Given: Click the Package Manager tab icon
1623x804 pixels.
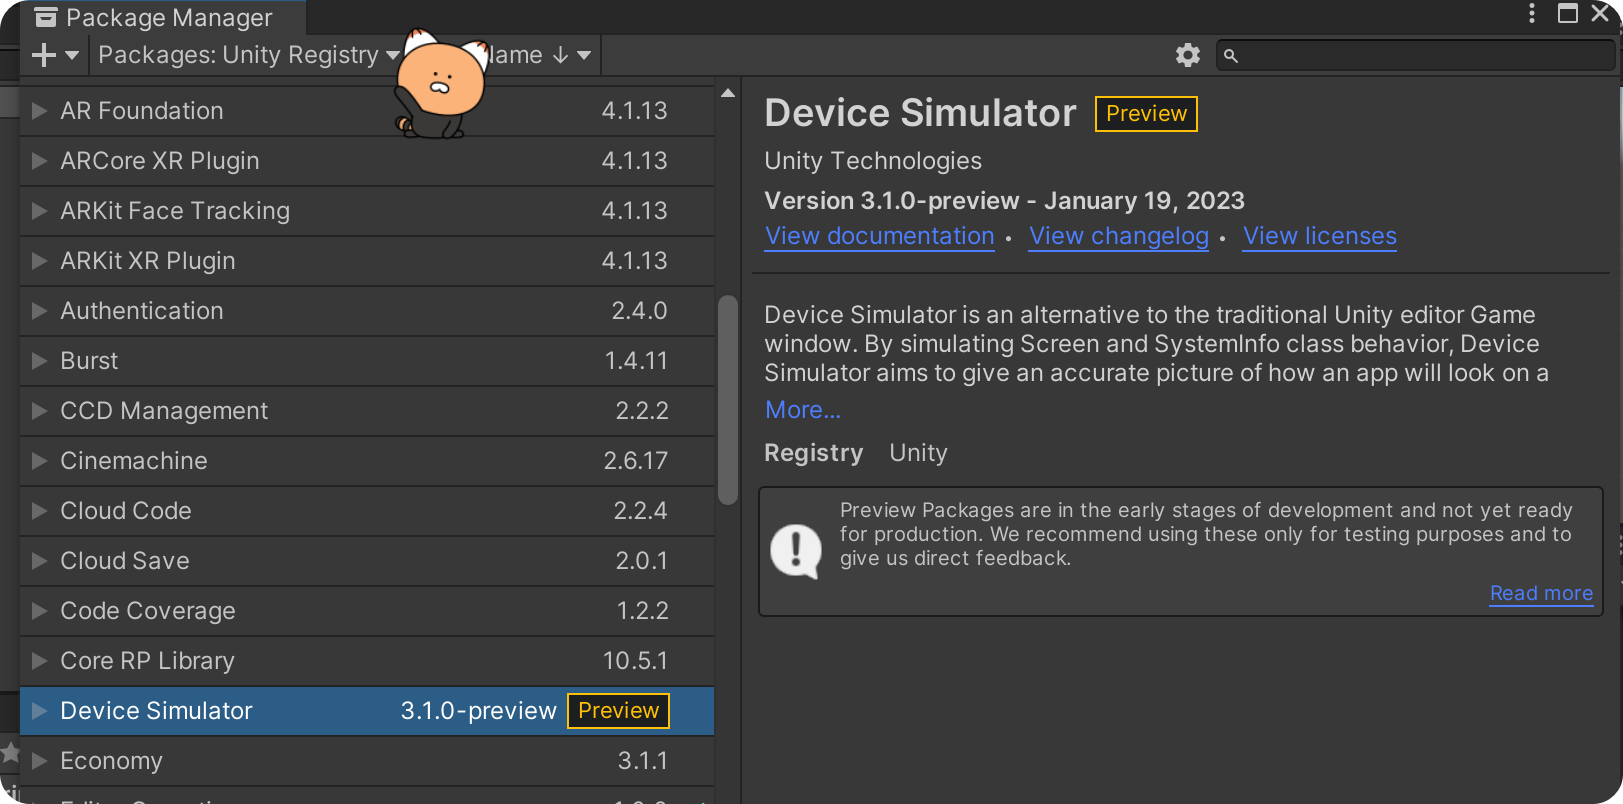Looking at the screenshot, I should pos(46,17).
